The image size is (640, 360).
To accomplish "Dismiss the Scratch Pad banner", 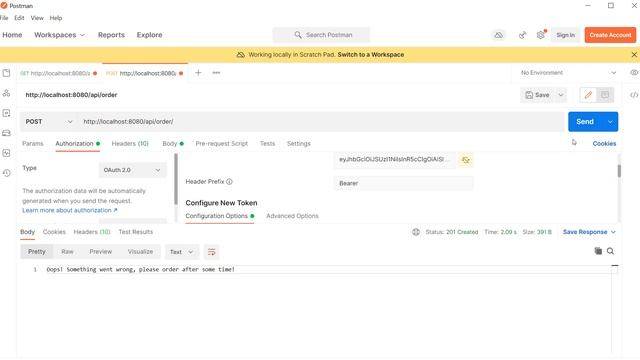I will tap(634, 54).
